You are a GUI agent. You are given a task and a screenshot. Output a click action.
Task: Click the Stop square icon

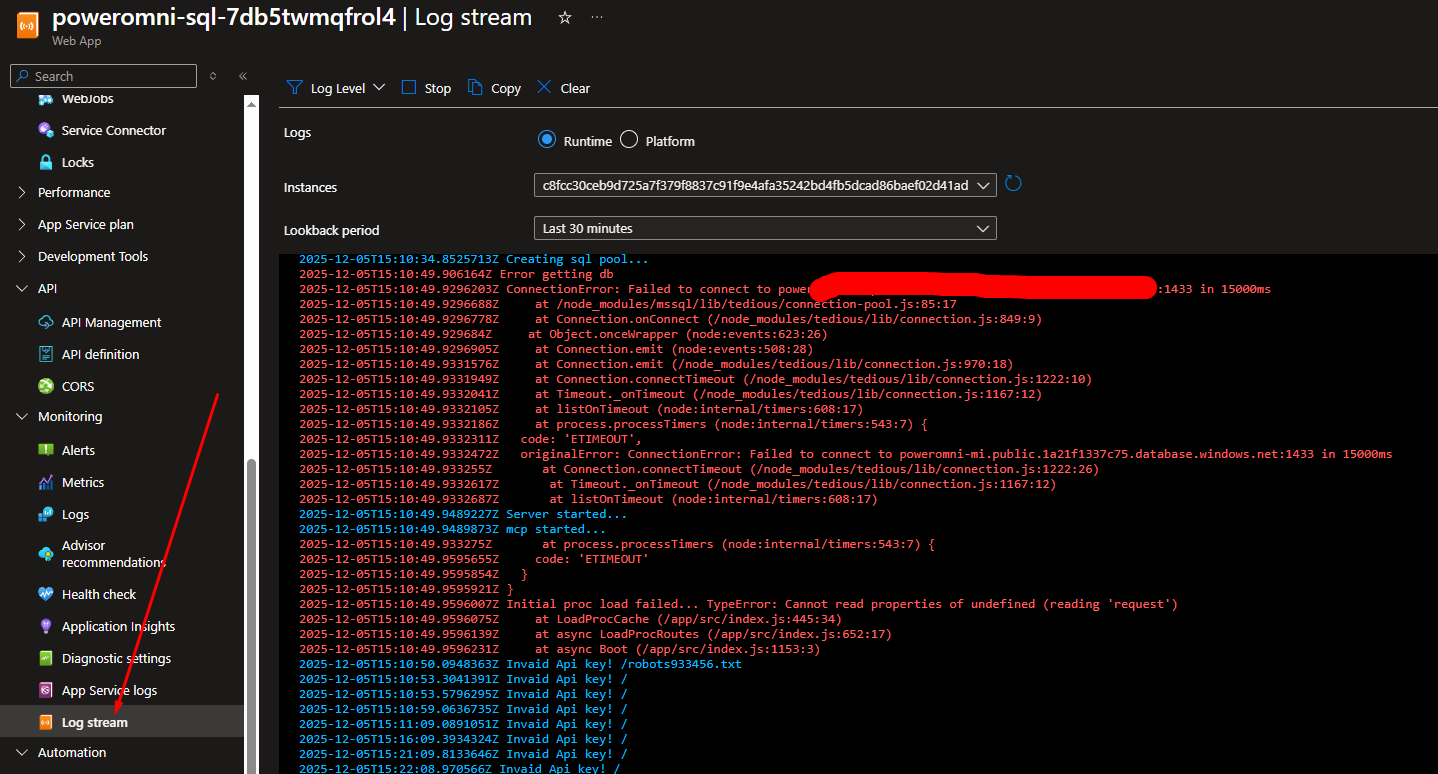[408, 87]
